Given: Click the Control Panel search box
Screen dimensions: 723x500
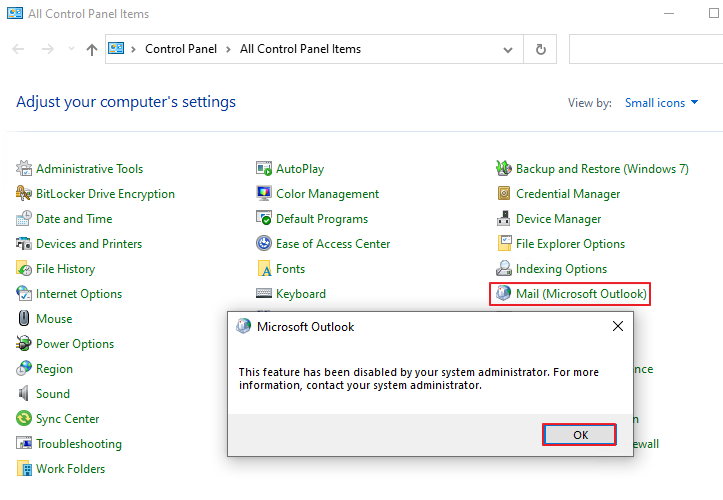Looking at the screenshot, I should 646,49.
